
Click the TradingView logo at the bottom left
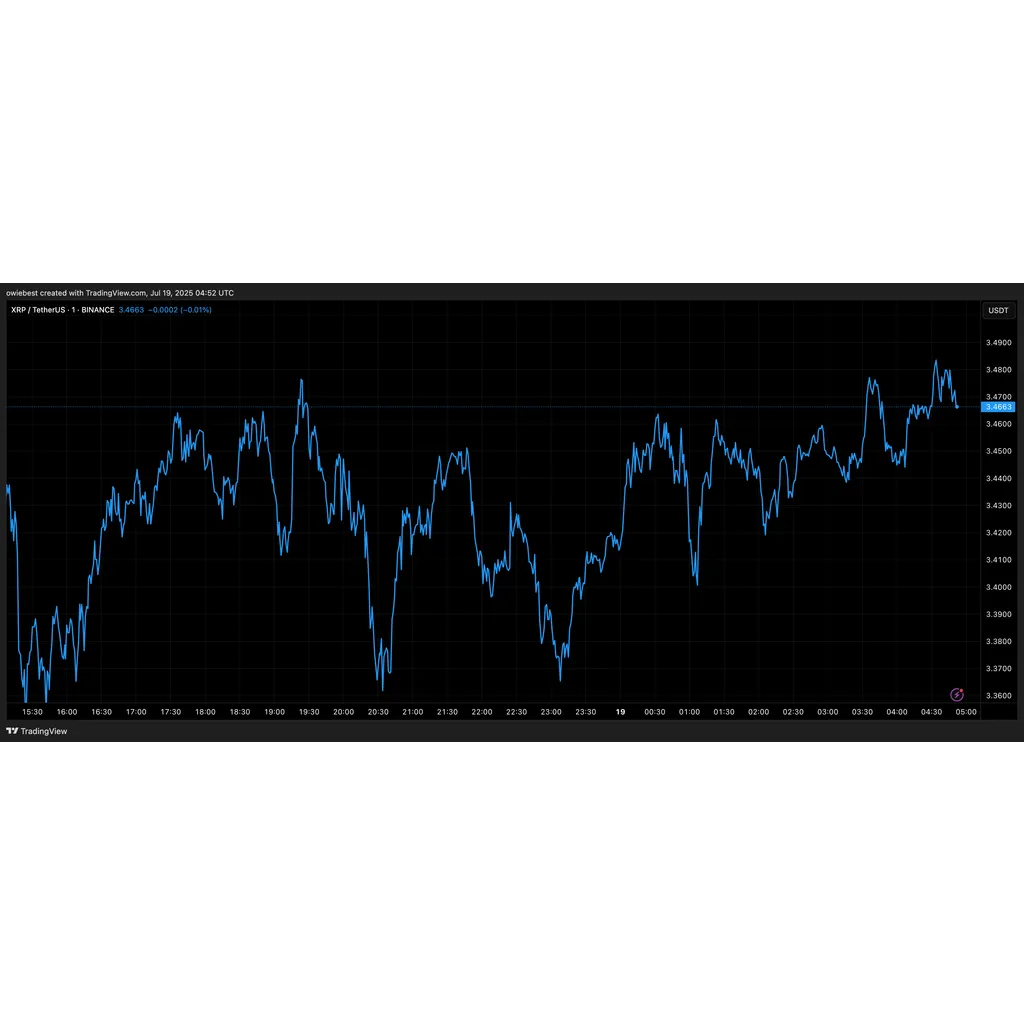37,731
